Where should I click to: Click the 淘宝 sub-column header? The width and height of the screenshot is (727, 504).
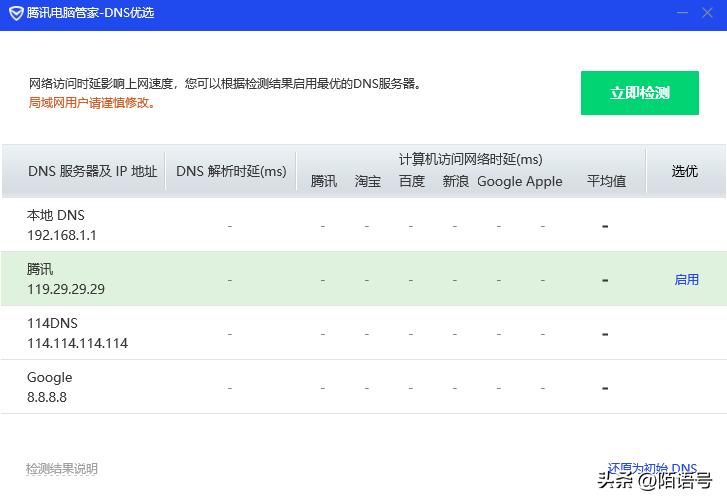pyautogui.click(x=368, y=181)
